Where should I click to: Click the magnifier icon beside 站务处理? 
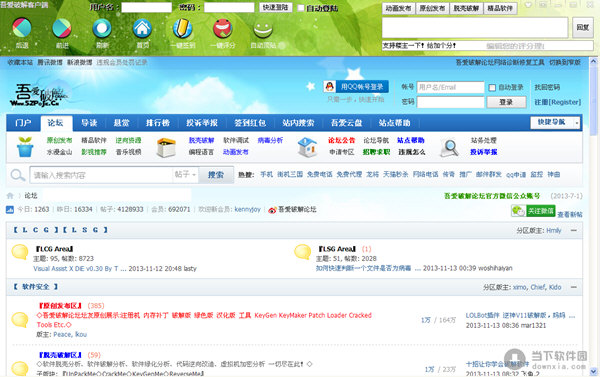449,148
